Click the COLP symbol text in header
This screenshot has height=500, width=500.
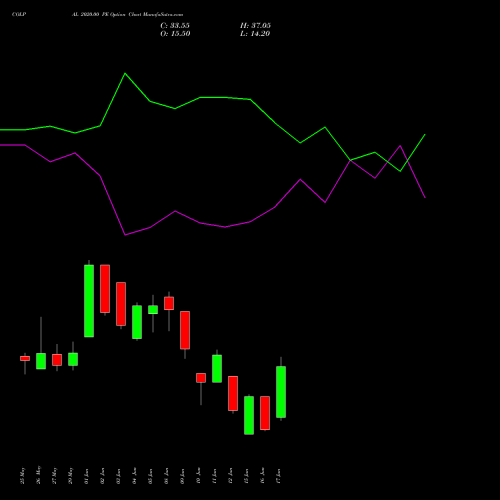coord(19,14)
